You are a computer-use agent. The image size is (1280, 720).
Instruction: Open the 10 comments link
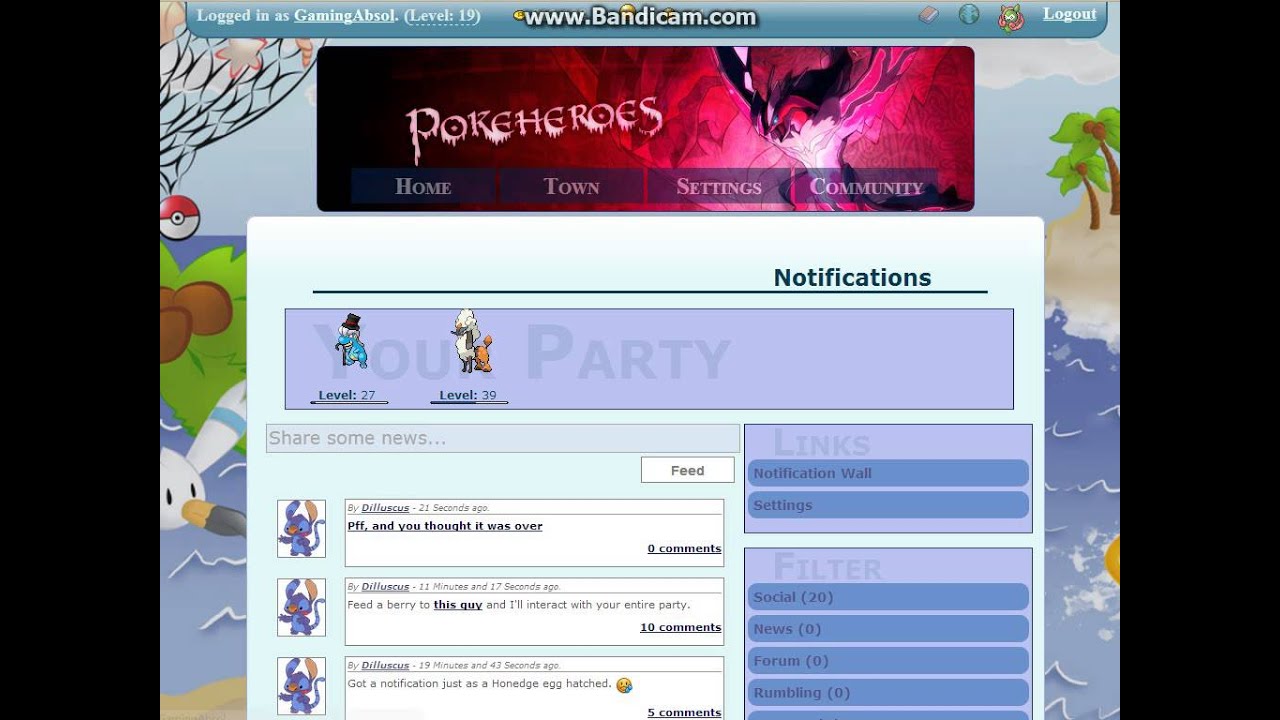[x=680, y=627]
